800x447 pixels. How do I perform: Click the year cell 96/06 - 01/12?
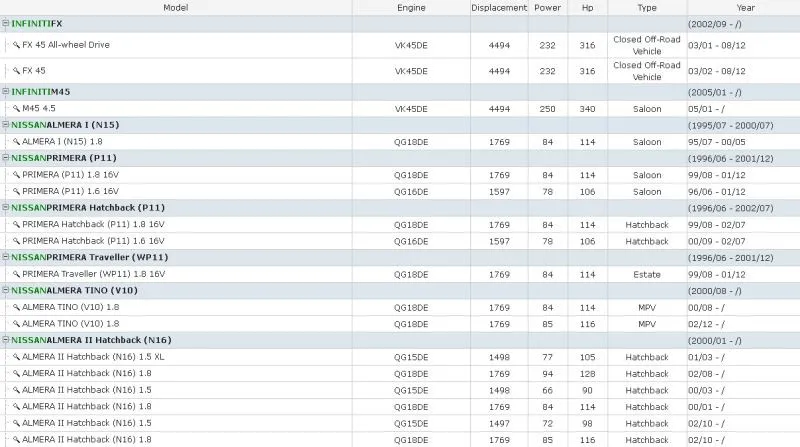click(x=716, y=192)
